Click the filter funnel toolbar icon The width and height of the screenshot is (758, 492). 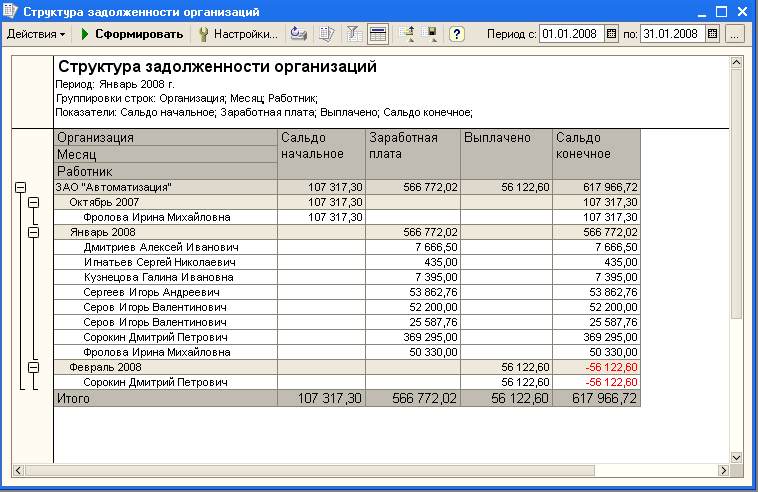coord(354,34)
